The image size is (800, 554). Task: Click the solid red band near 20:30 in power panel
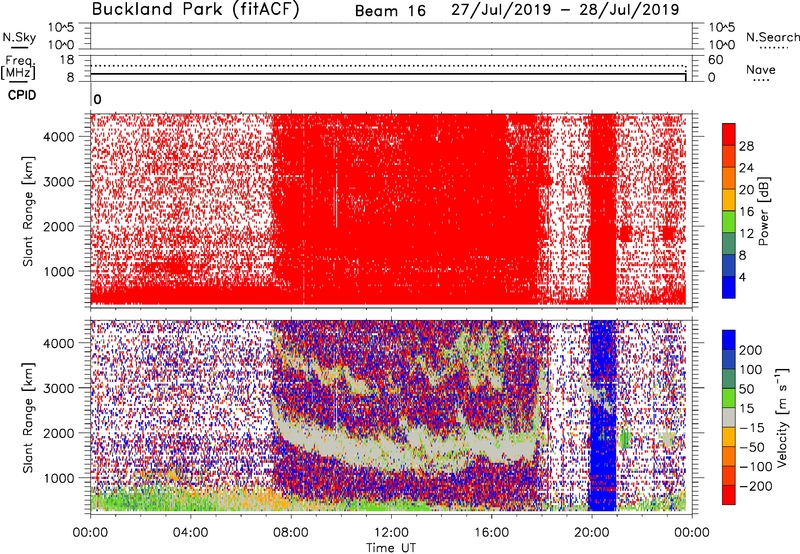(x=603, y=209)
